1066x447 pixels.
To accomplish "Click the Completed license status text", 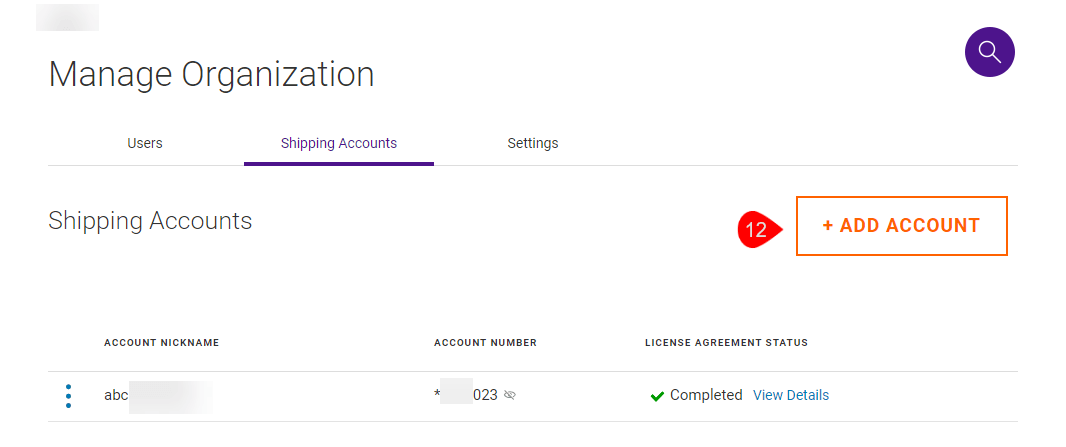I will (706, 395).
